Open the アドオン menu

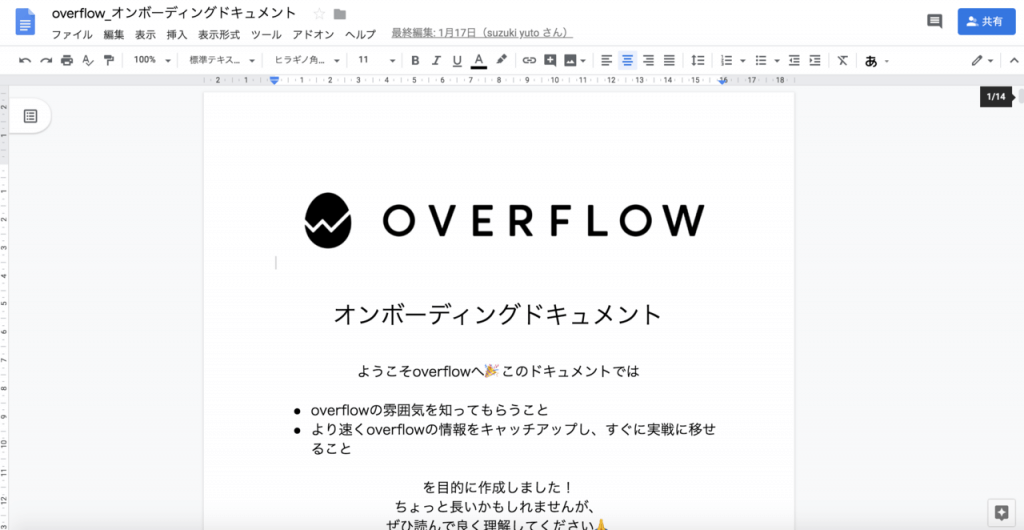(x=313, y=35)
